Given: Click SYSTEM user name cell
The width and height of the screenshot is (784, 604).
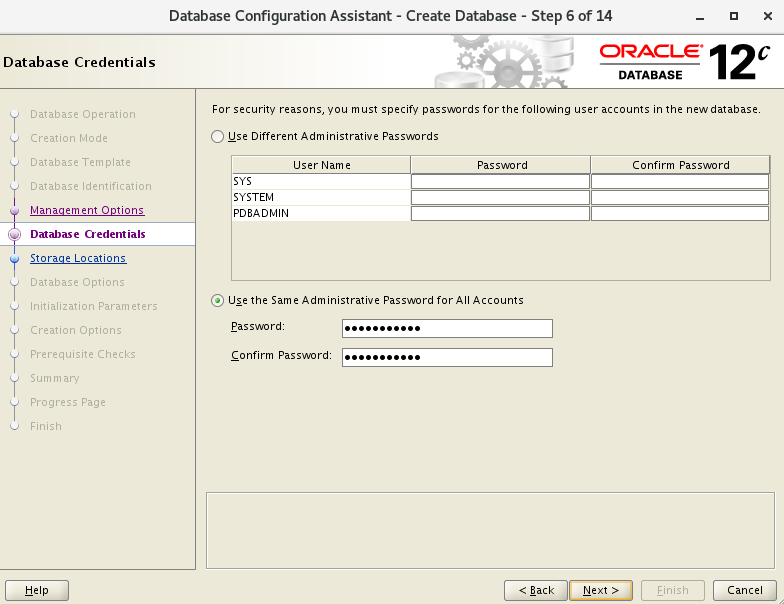Looking at the screenshot, I should point(322,198).
